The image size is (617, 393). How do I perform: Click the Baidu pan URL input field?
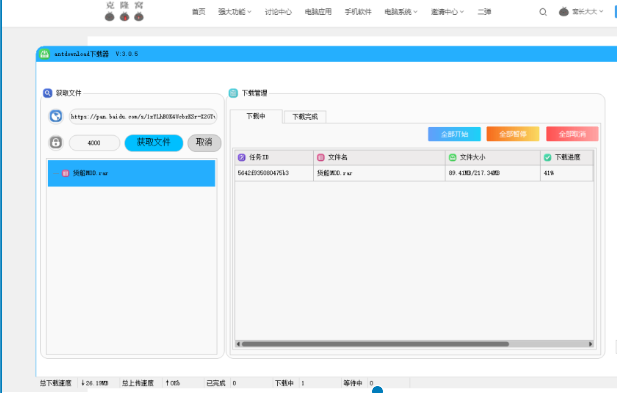143,116
